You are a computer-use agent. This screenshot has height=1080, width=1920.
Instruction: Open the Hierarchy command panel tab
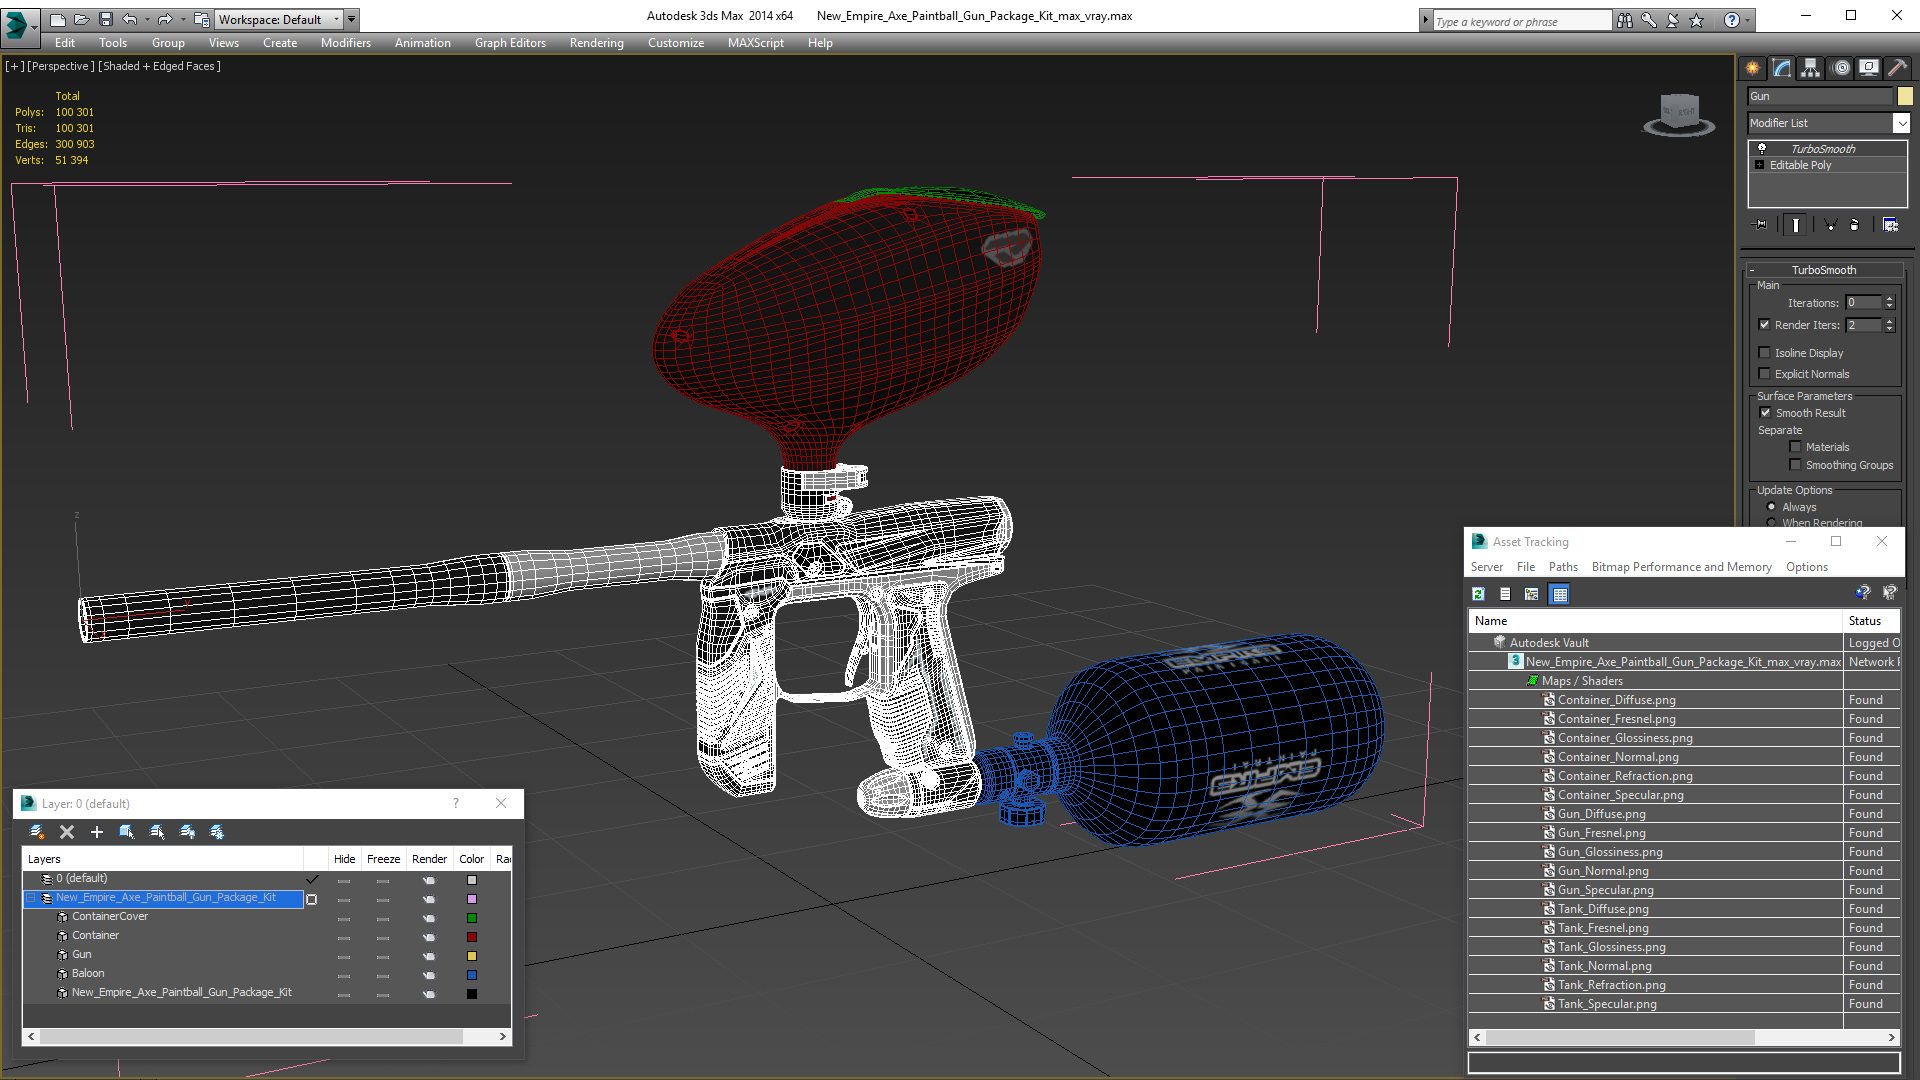(x=1811, y=68)
